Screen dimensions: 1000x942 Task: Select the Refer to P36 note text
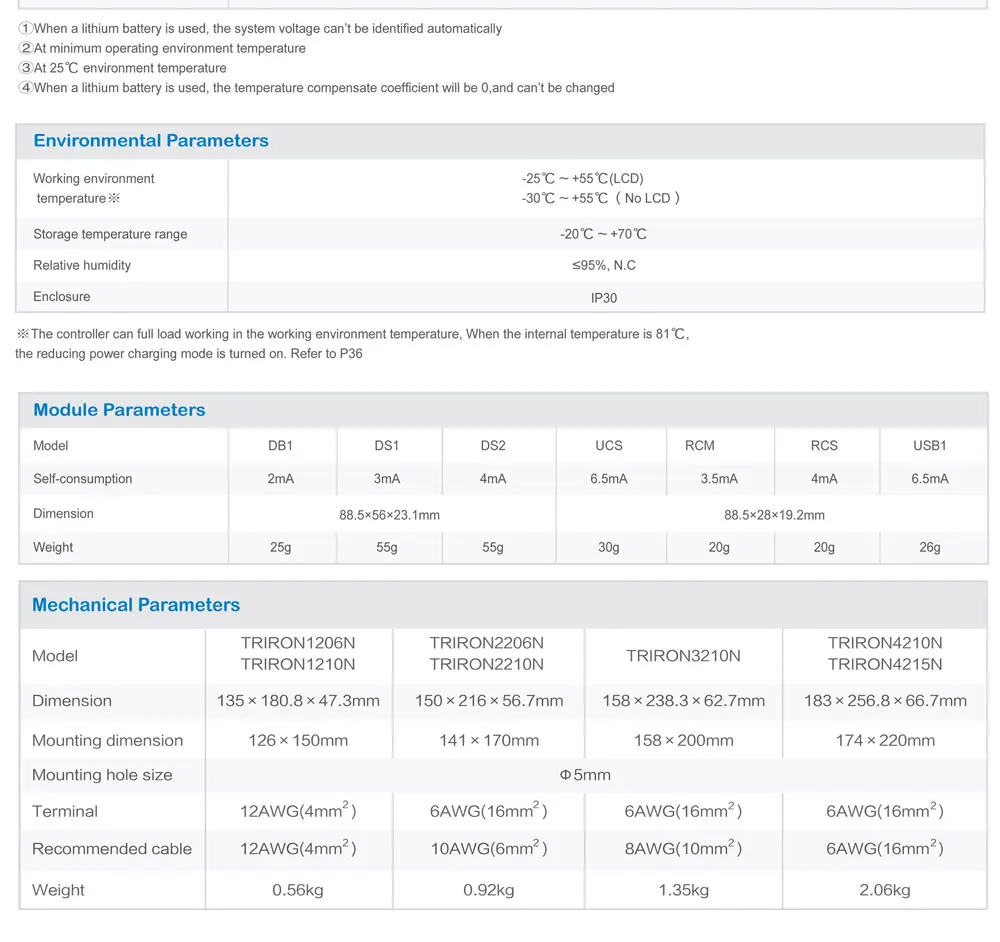[326, 354]
